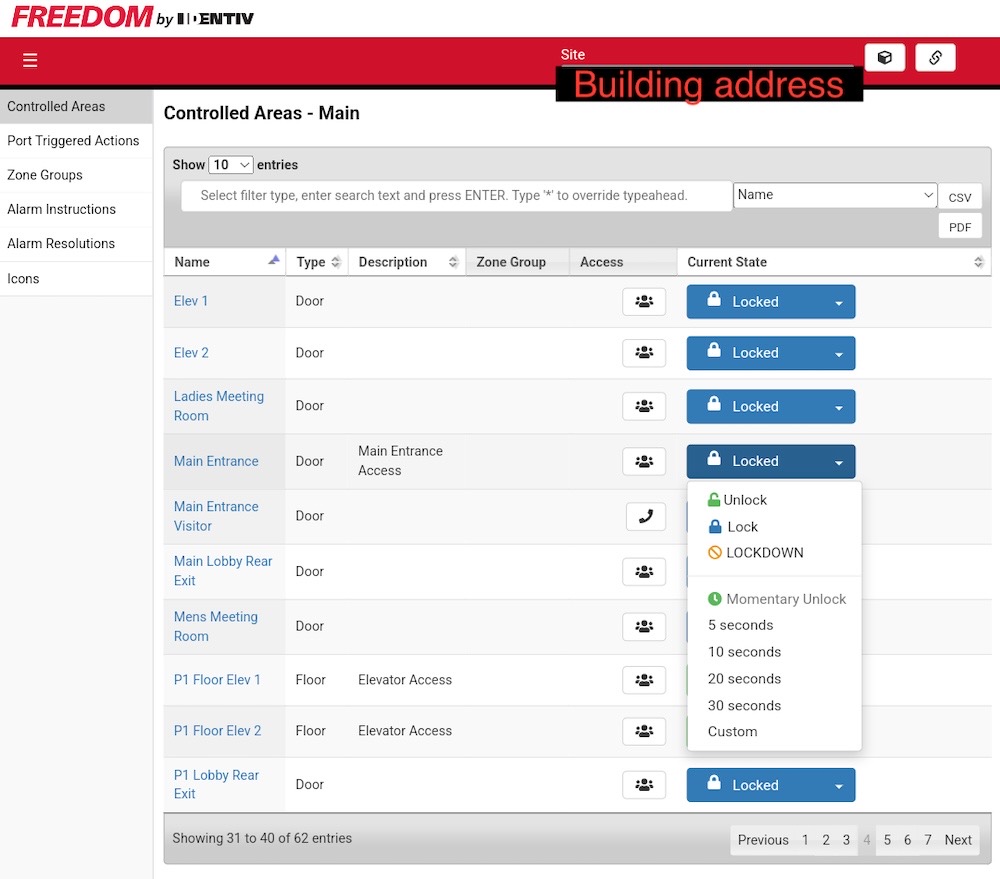
Task: Open access groups icon for P1 Floor Elev 1
Action: (x=645, y=679)
